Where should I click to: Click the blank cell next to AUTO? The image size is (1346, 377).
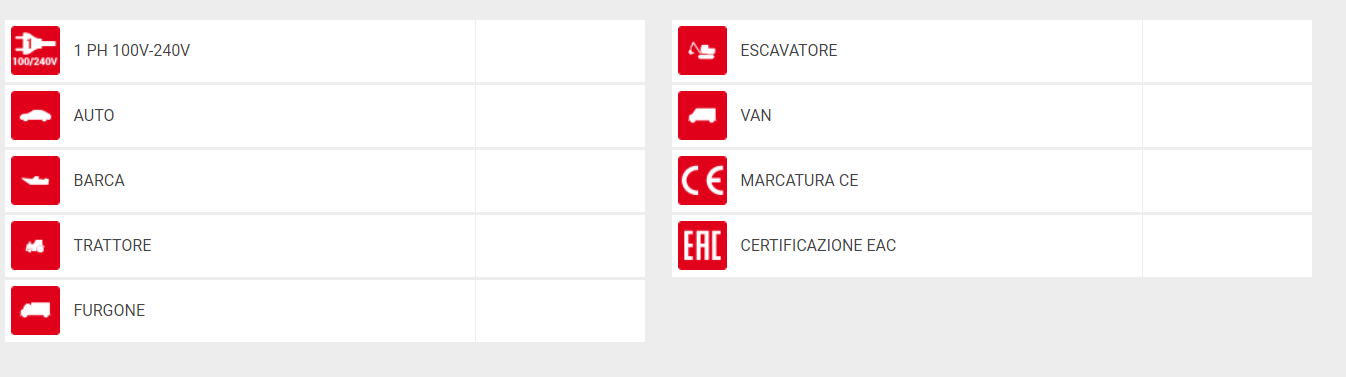[x=560, y=116]
